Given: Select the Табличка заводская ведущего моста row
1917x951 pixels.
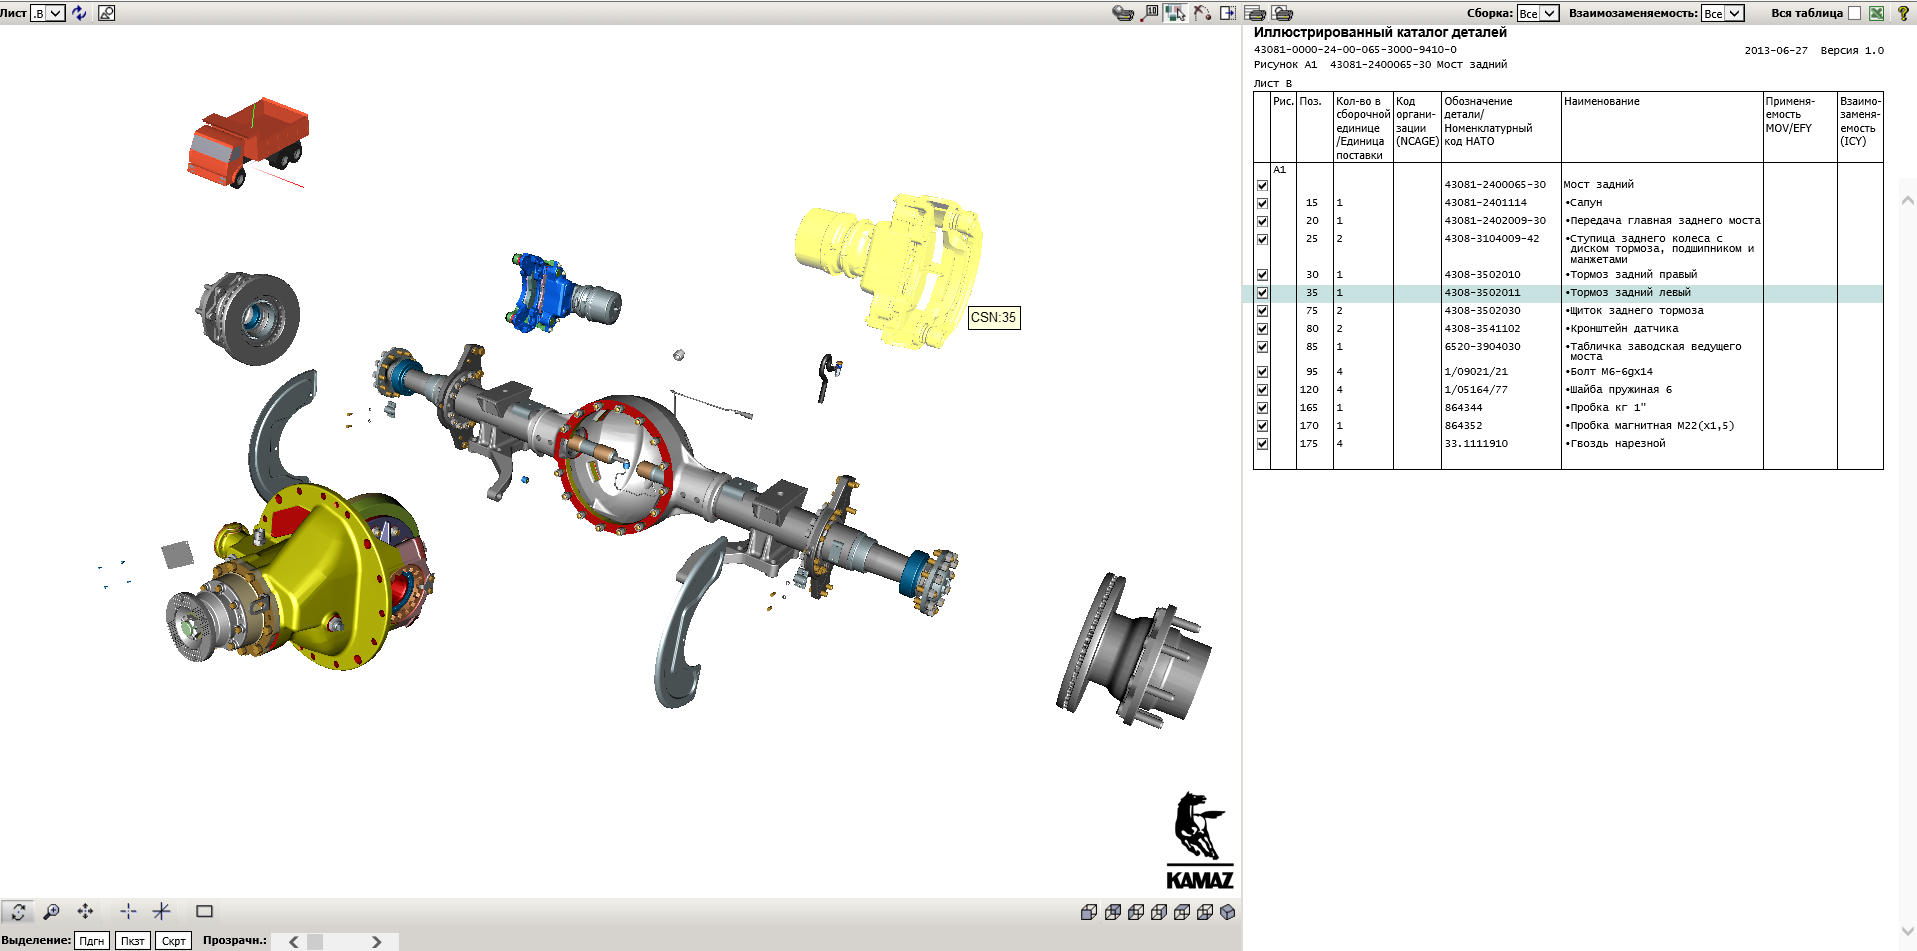Looking at the screenshot, I should [x=1567, y=352].
